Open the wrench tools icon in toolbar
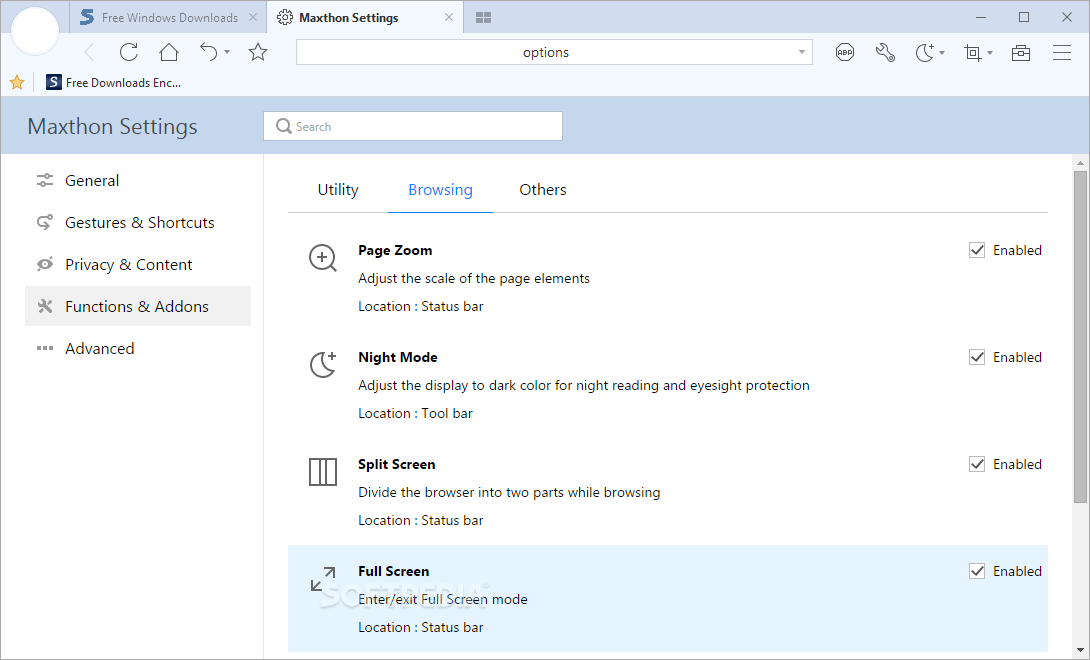This screenshot has height=660, width=1090. (885, 52)
